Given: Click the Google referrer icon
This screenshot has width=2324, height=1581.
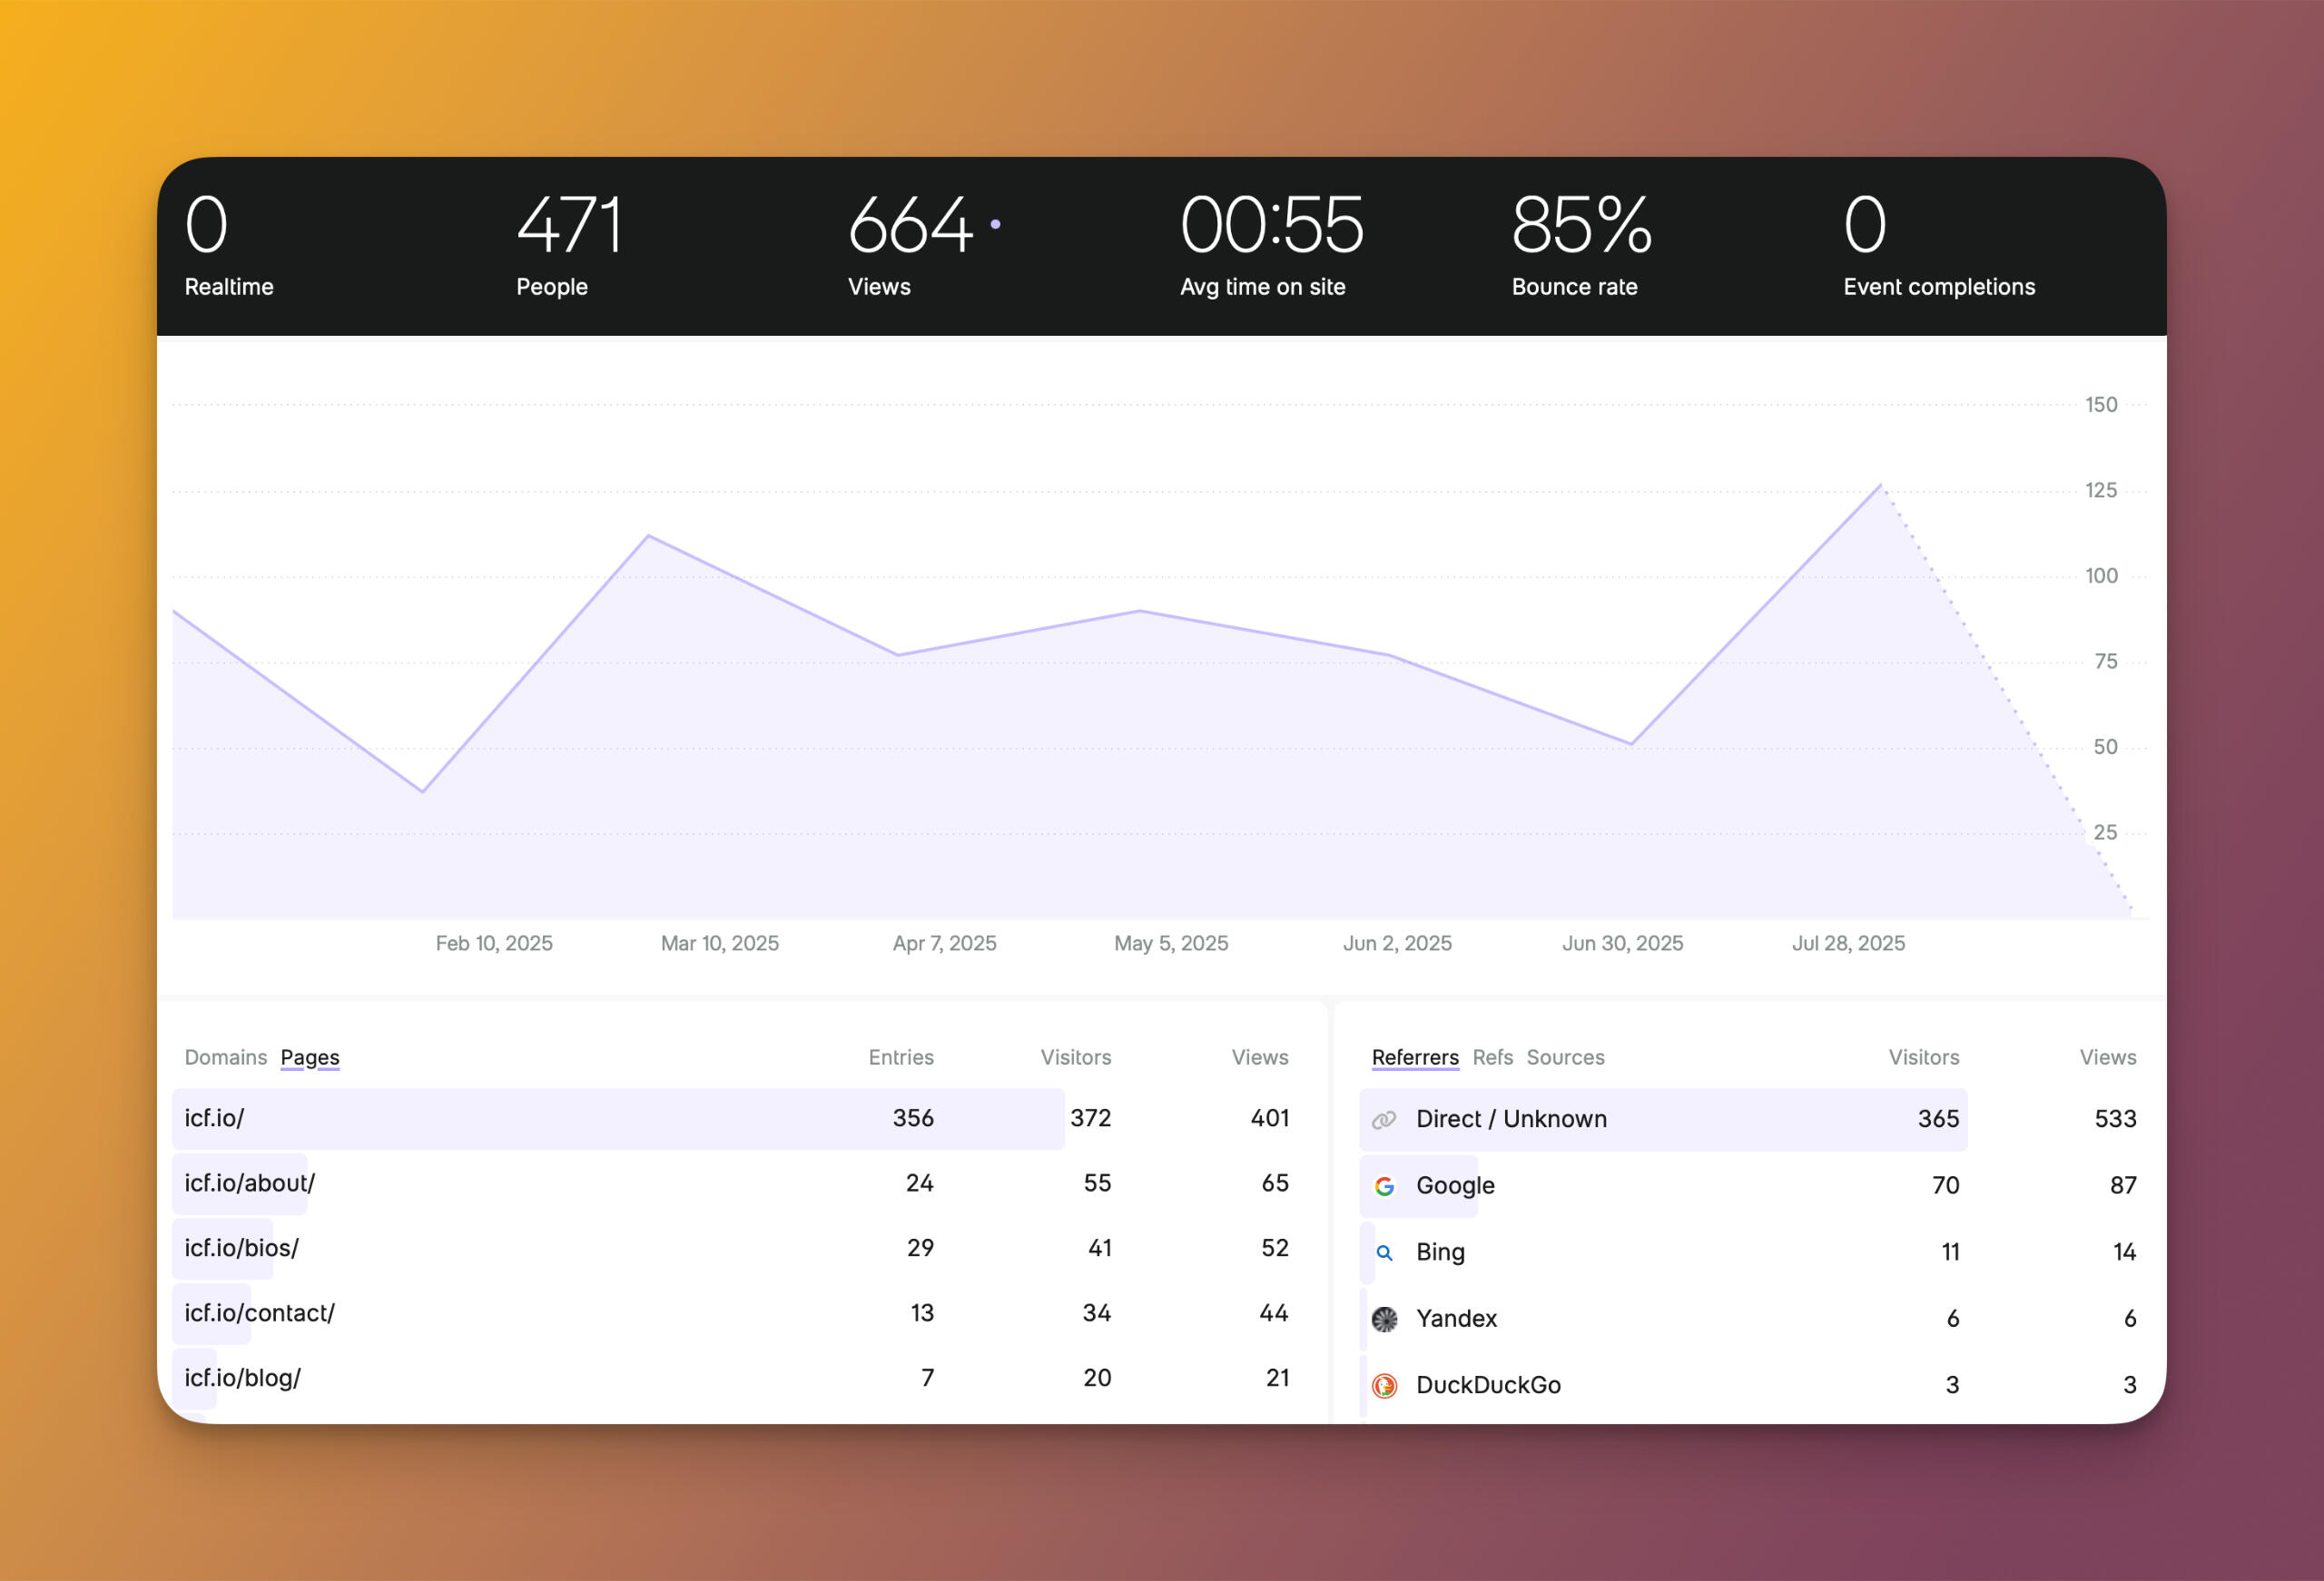Looking at the screenshot, I should 1384,1186.
